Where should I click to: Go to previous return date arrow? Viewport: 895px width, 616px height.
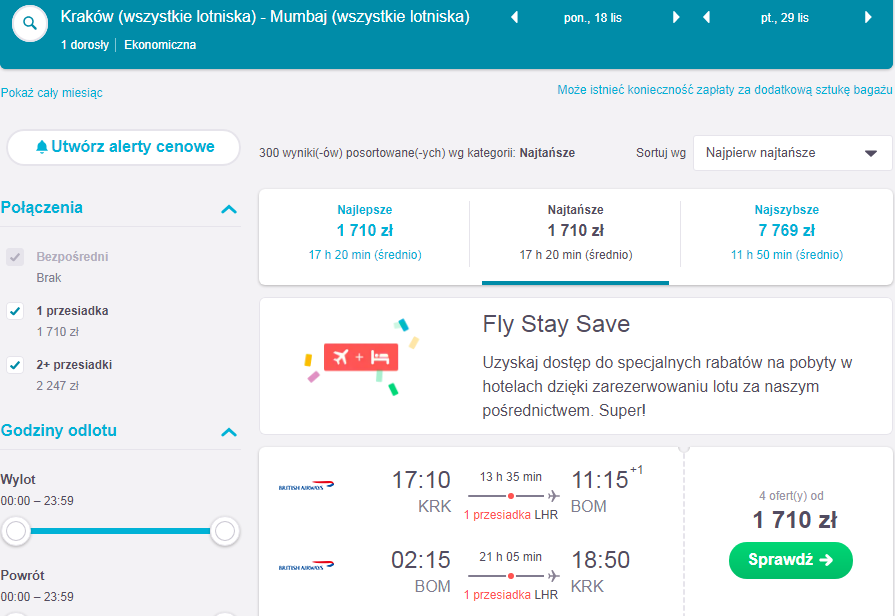click(706, 18)
